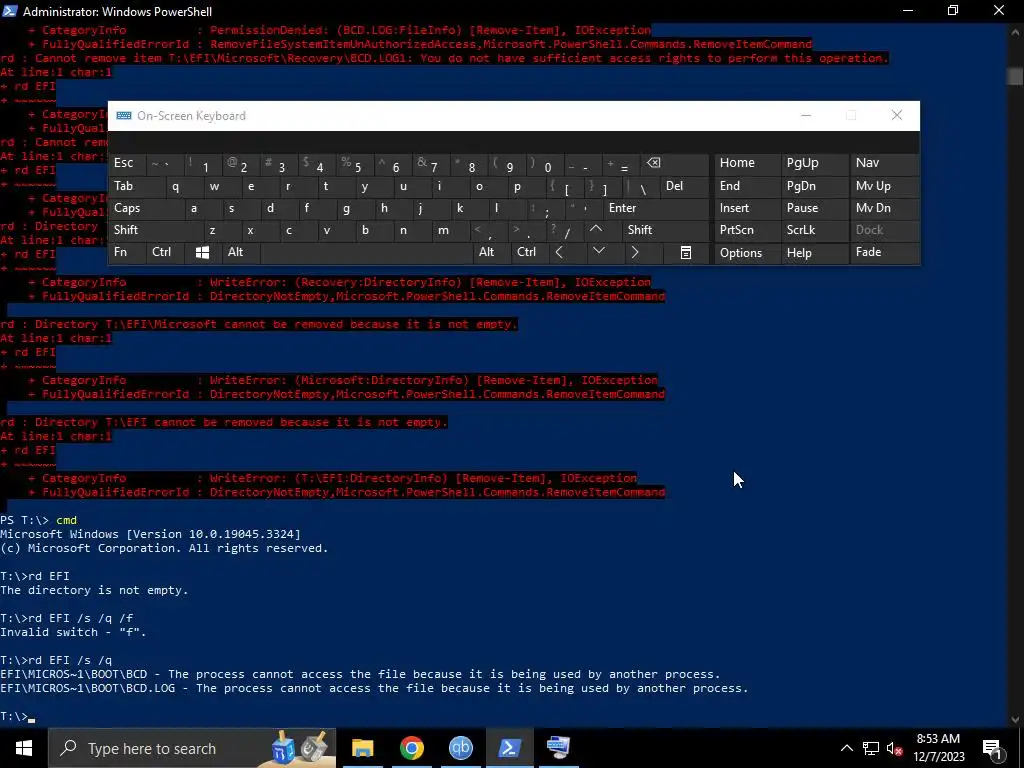
Task: Show hidden tray icons chevron
Action: point(846,748)
